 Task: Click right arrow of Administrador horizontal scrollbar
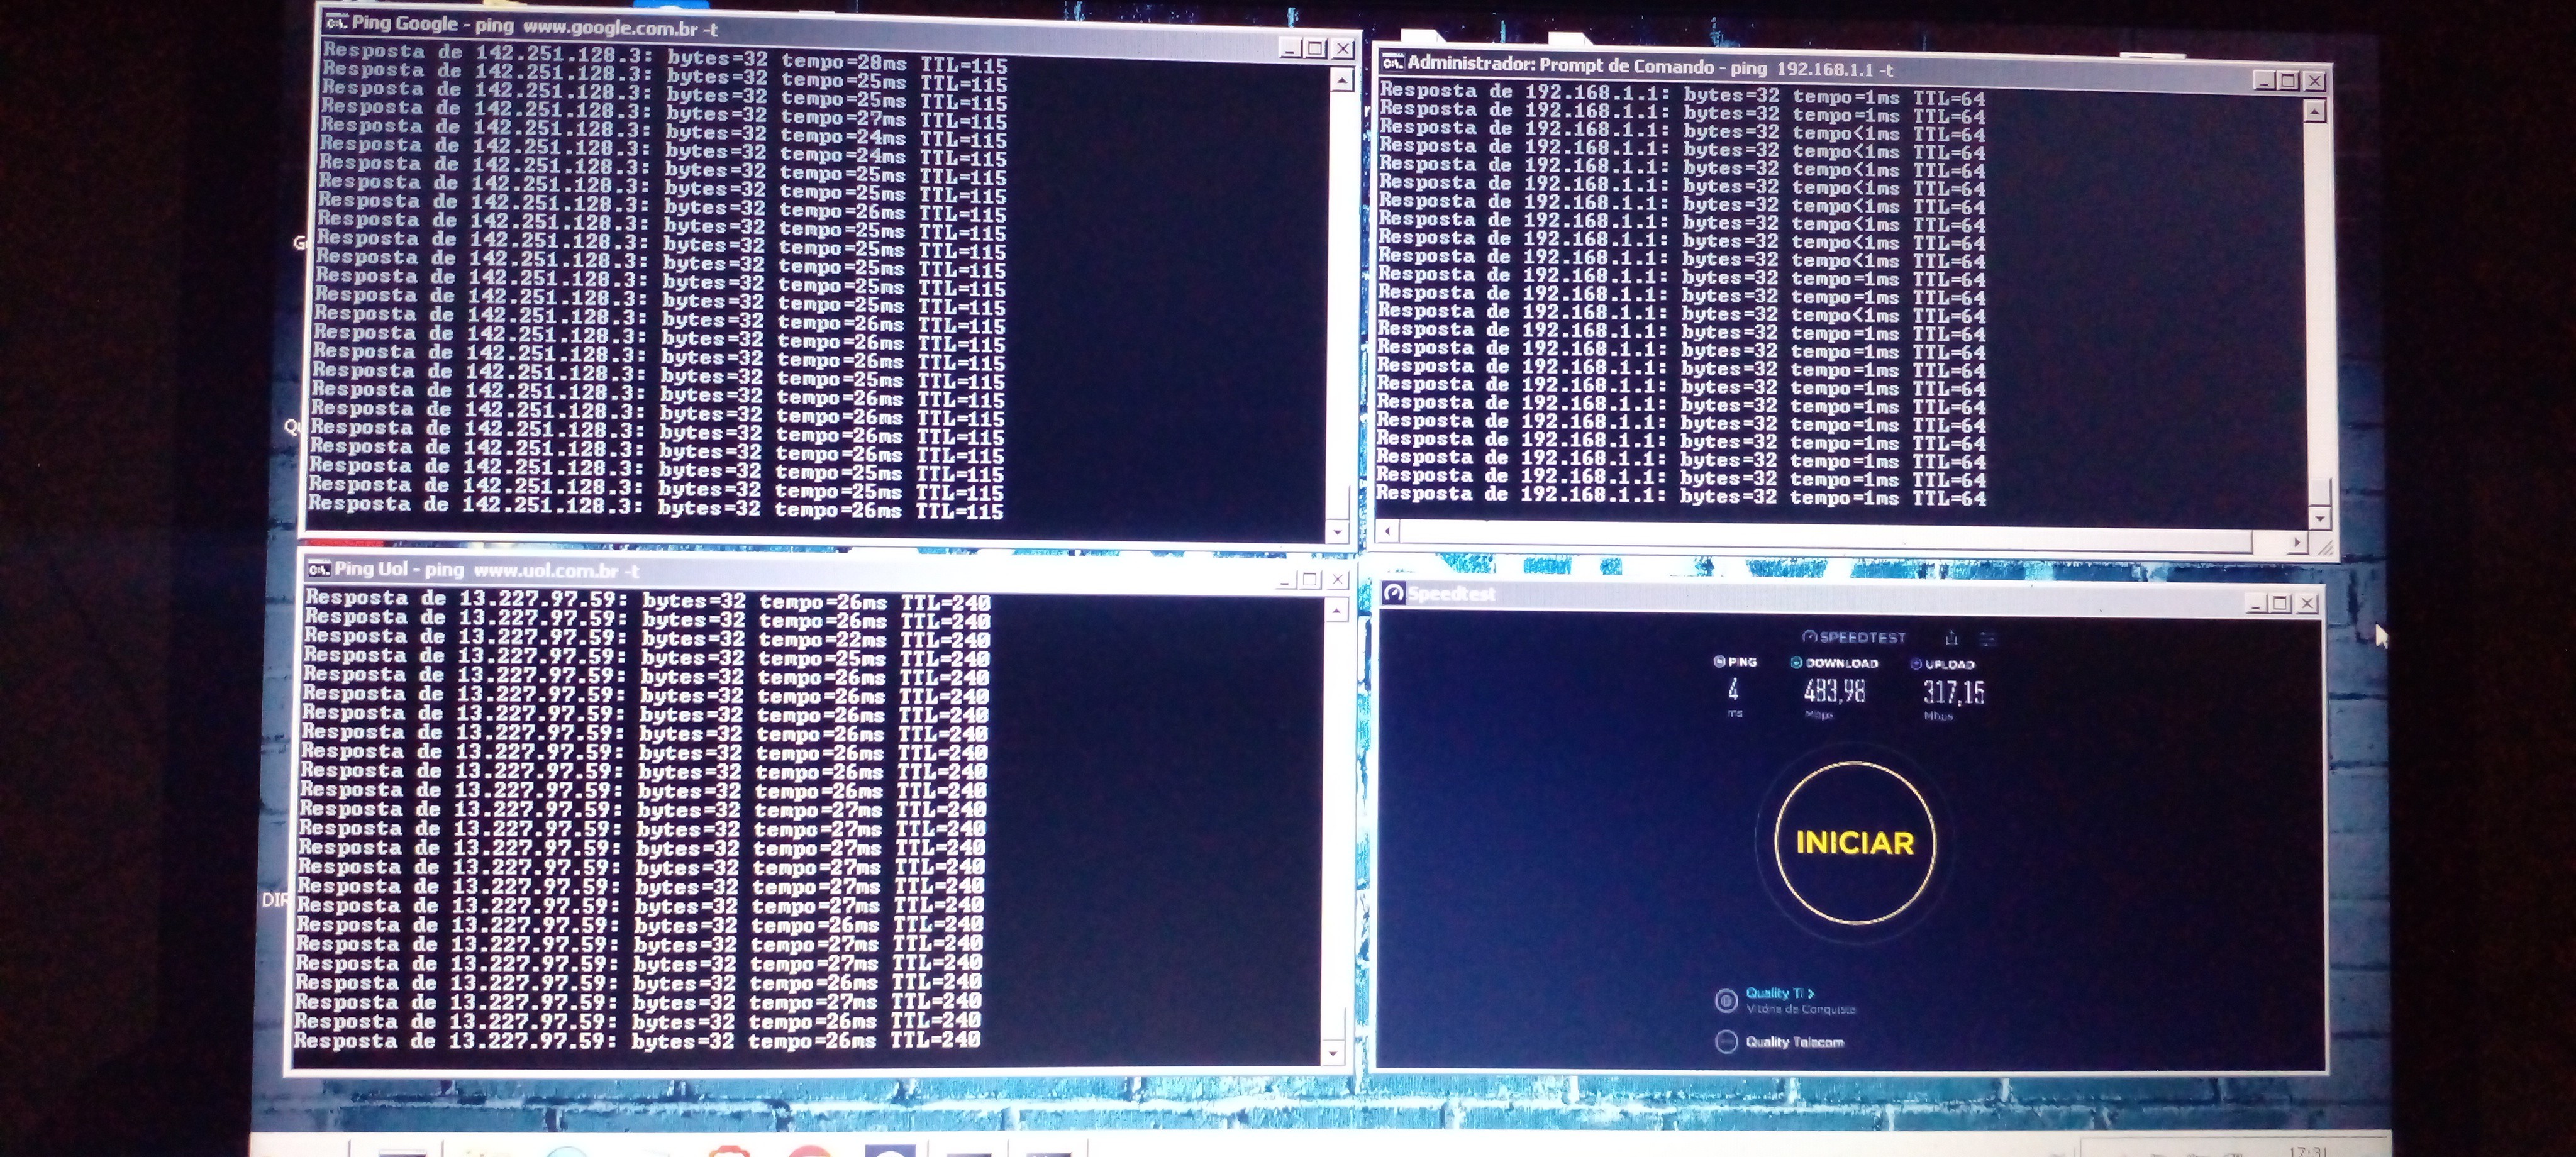click(2296, 542)
